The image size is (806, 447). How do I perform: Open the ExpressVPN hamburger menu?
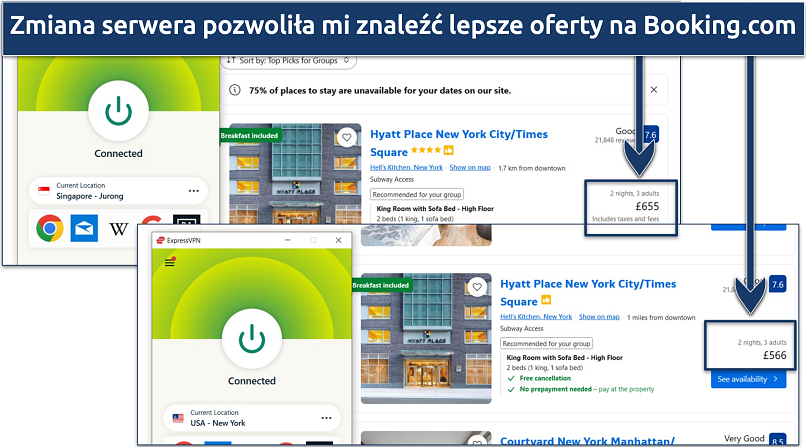[x=169, y=262]
